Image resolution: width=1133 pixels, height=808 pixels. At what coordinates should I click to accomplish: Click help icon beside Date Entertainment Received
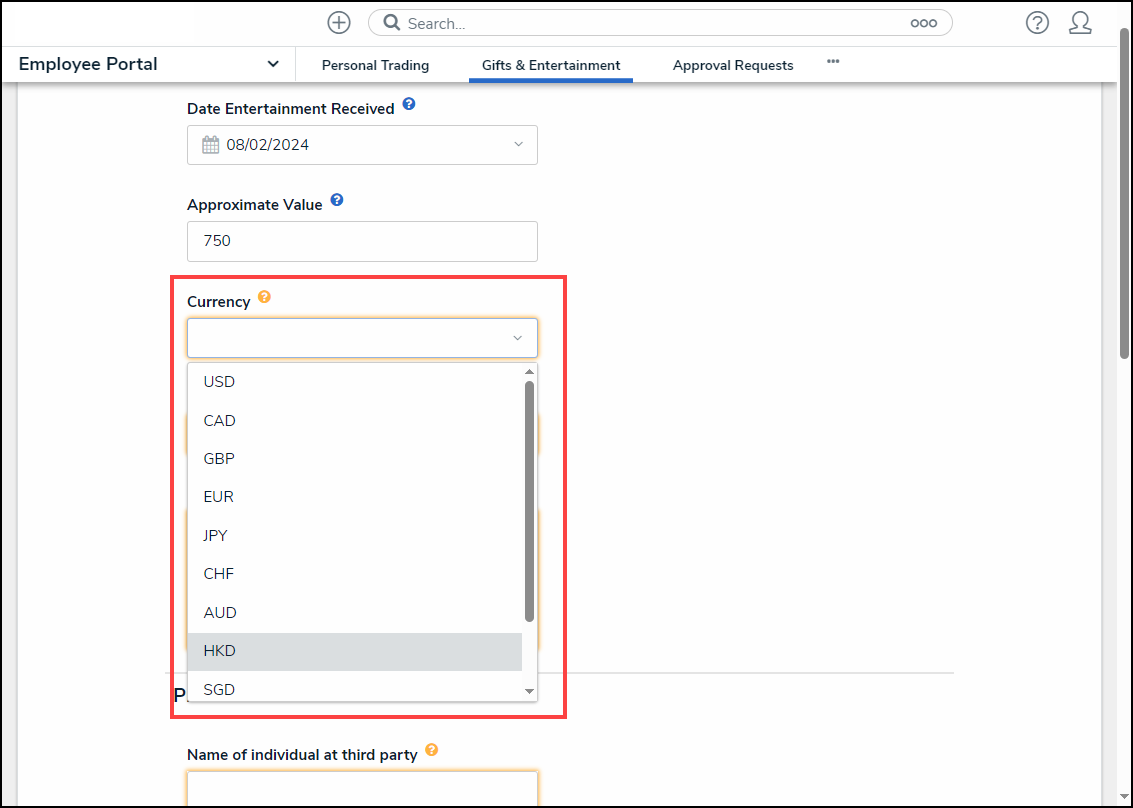[x=409, y=105]
